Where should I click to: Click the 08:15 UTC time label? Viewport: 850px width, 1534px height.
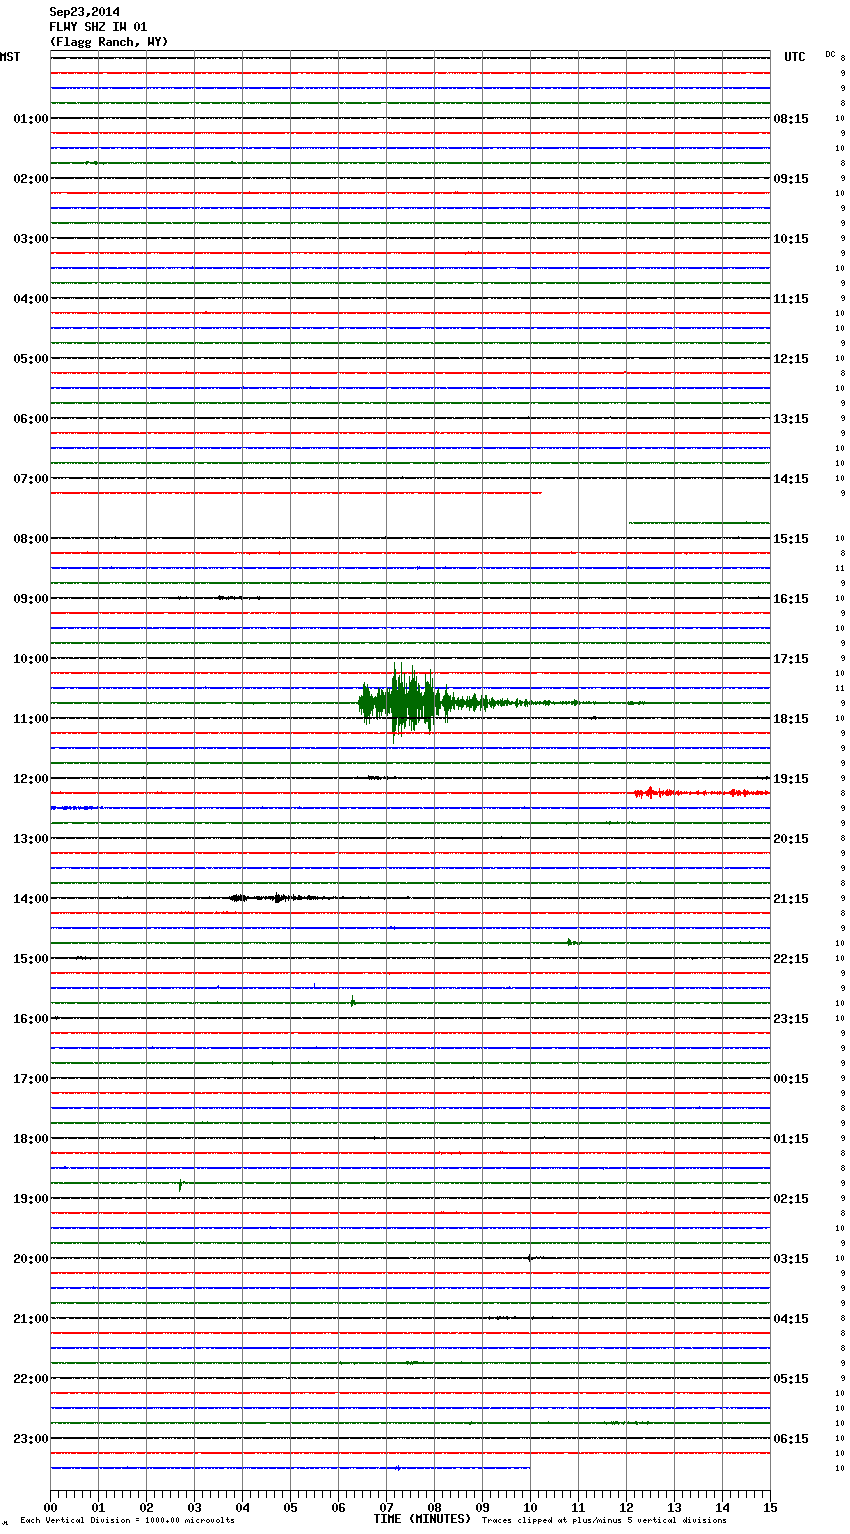[x=791, y=119]
